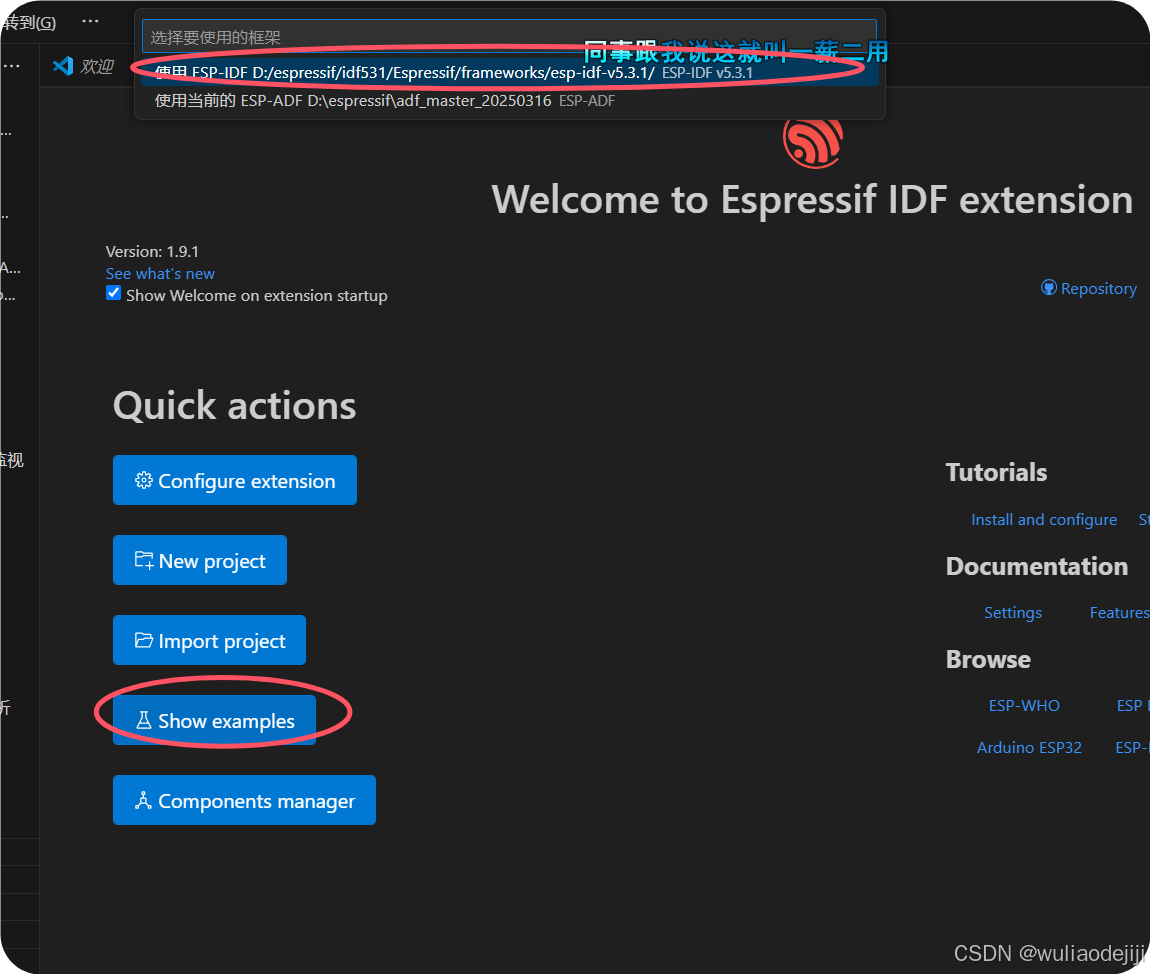Open the Import project action
The width and height of the screenshot is (1150, 974).
[209, 640]
